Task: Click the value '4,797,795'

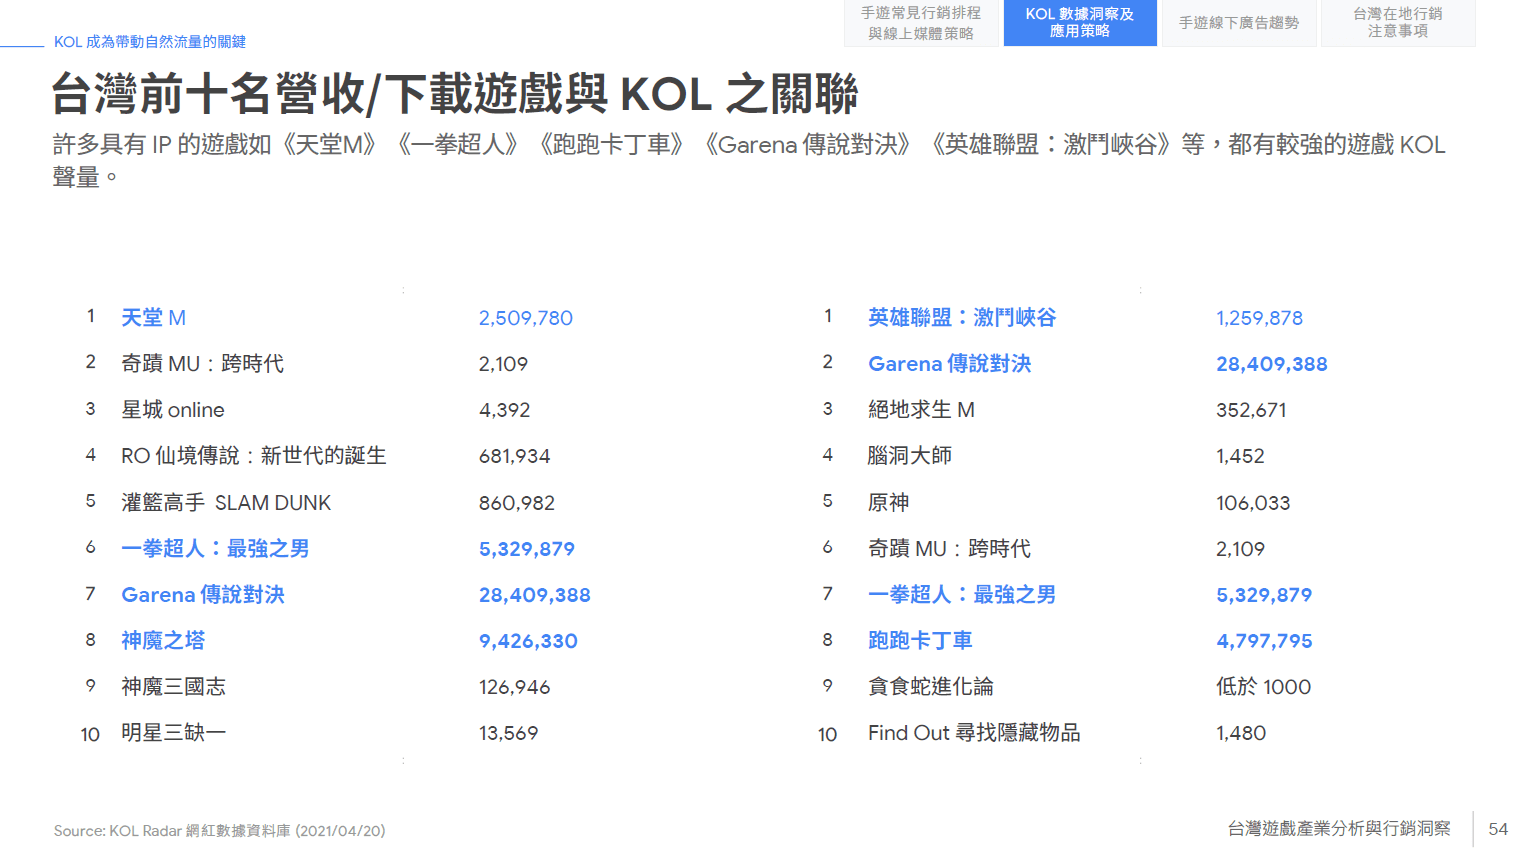Action: point(1264,641)
